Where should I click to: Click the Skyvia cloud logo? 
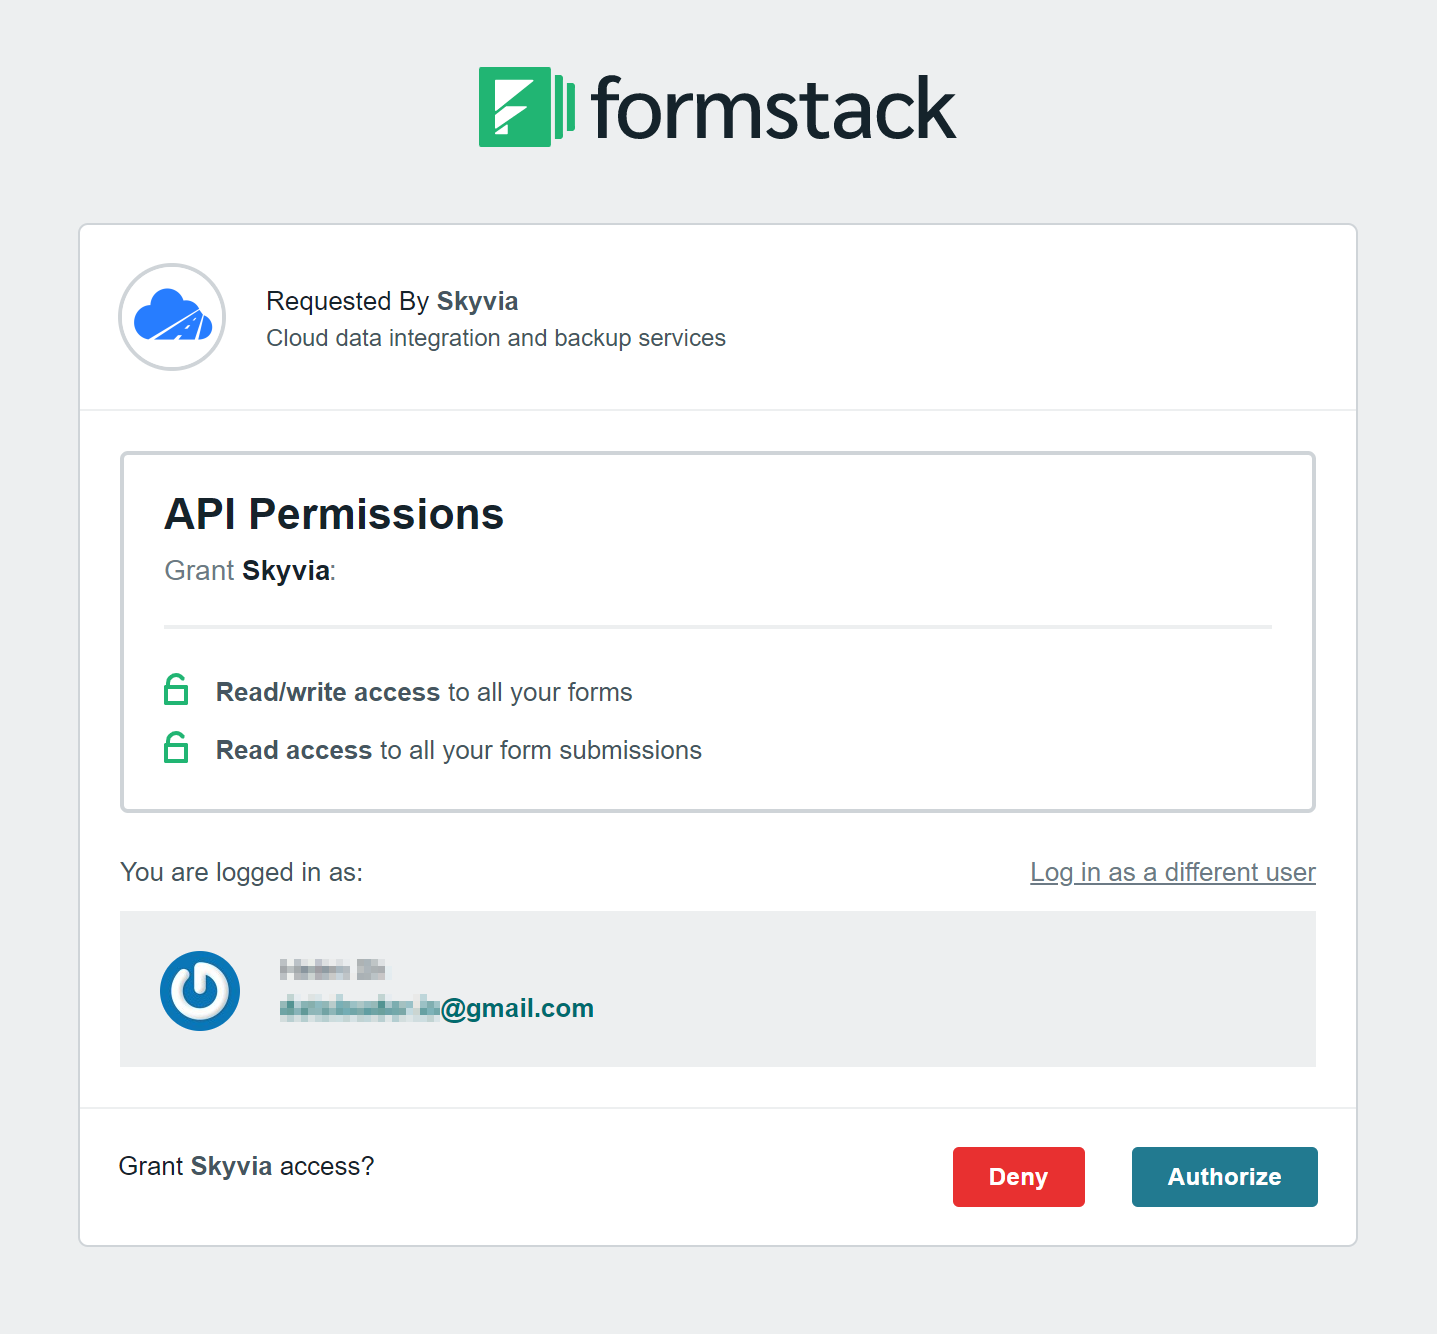point(172,317)
